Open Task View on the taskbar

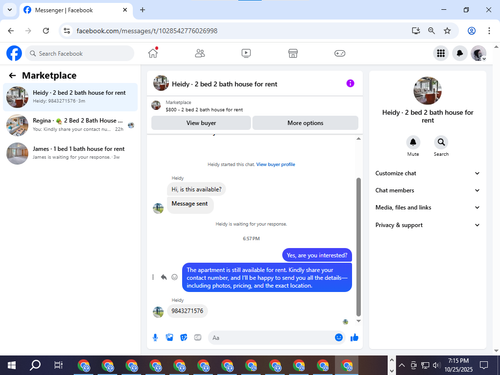coord(58,365)
